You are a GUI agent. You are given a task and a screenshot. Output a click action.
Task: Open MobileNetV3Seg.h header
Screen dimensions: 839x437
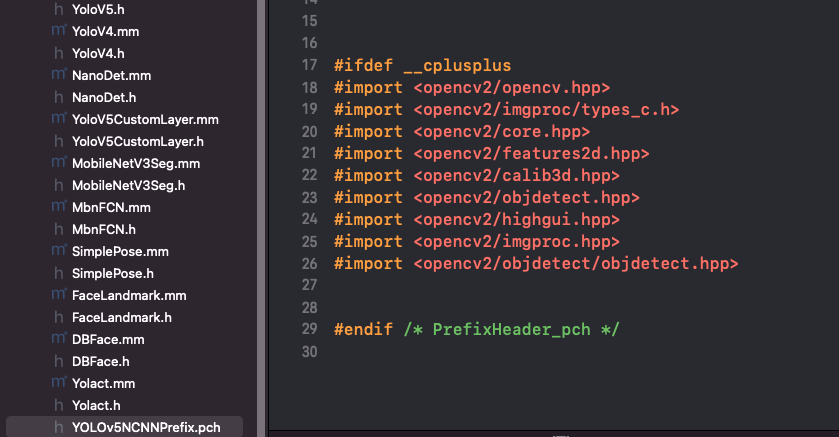click(x=128, y=185)
